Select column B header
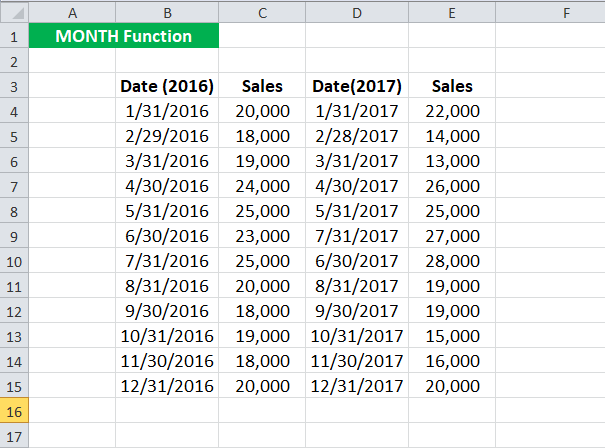605x448 pixels. [x=167, y=13]
